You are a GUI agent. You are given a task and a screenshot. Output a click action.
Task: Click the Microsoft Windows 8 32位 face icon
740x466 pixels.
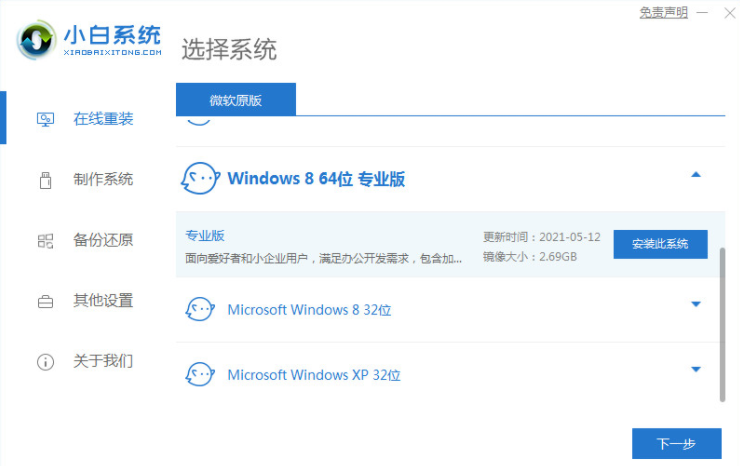tap(200, 309)
